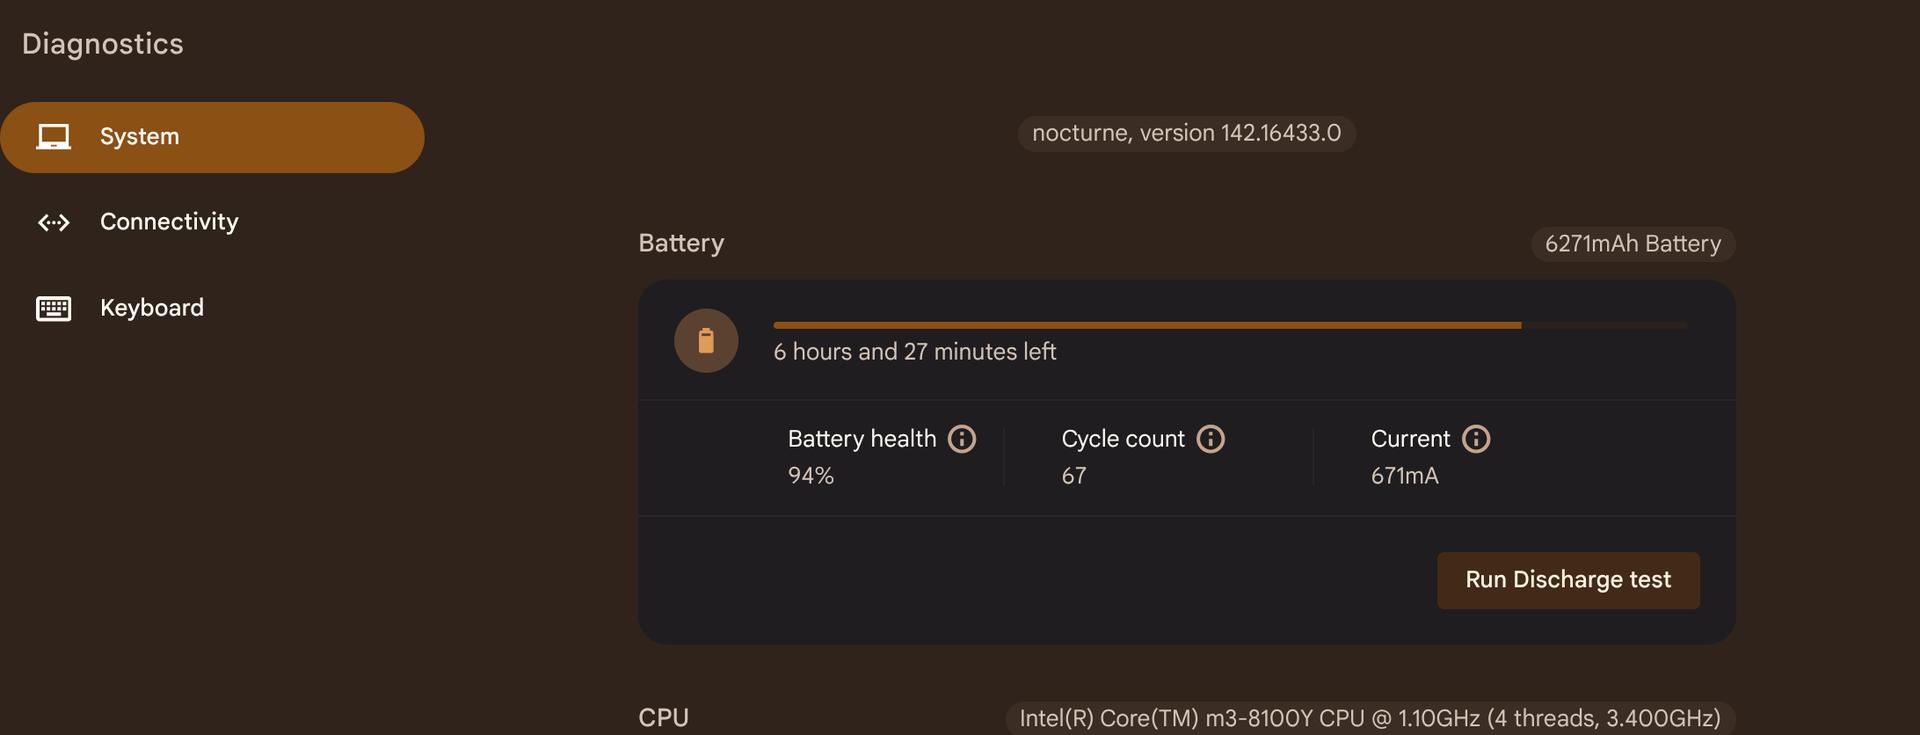Select the System label in the sidebar
Screen dimensions: 1920x735
(139, 137)
